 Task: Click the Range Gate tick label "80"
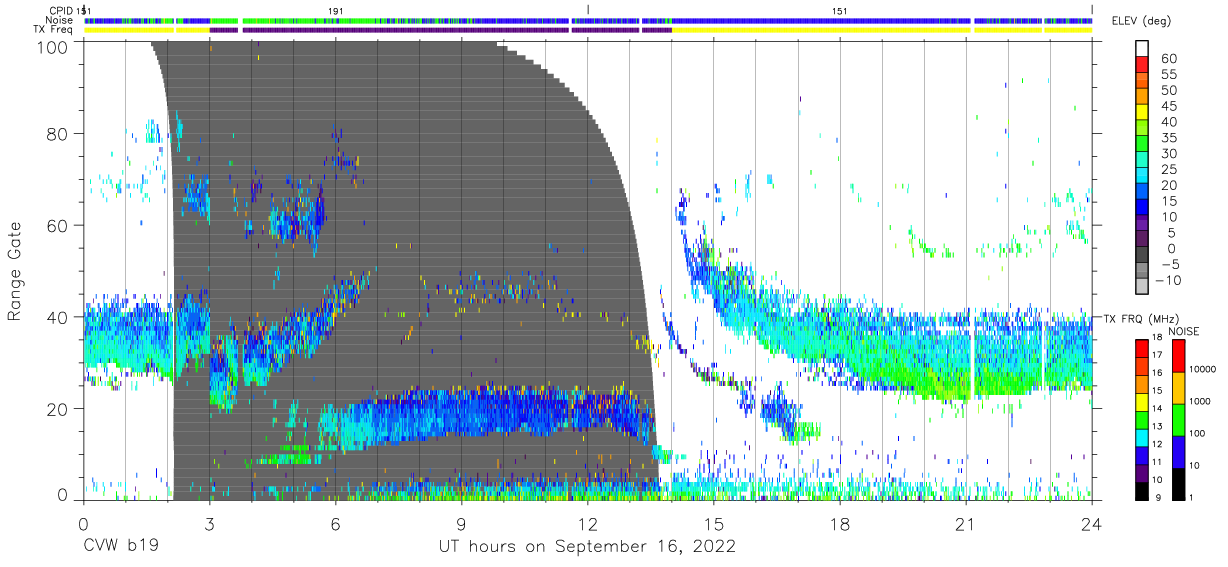59,134
